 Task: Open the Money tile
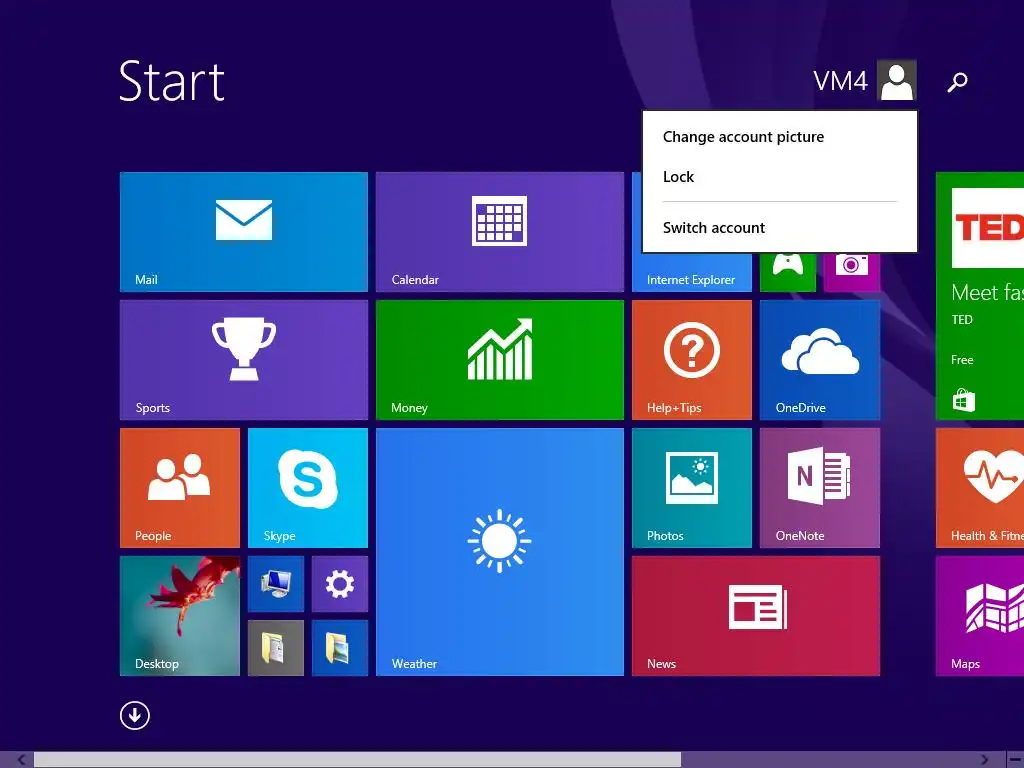point(500,360)
